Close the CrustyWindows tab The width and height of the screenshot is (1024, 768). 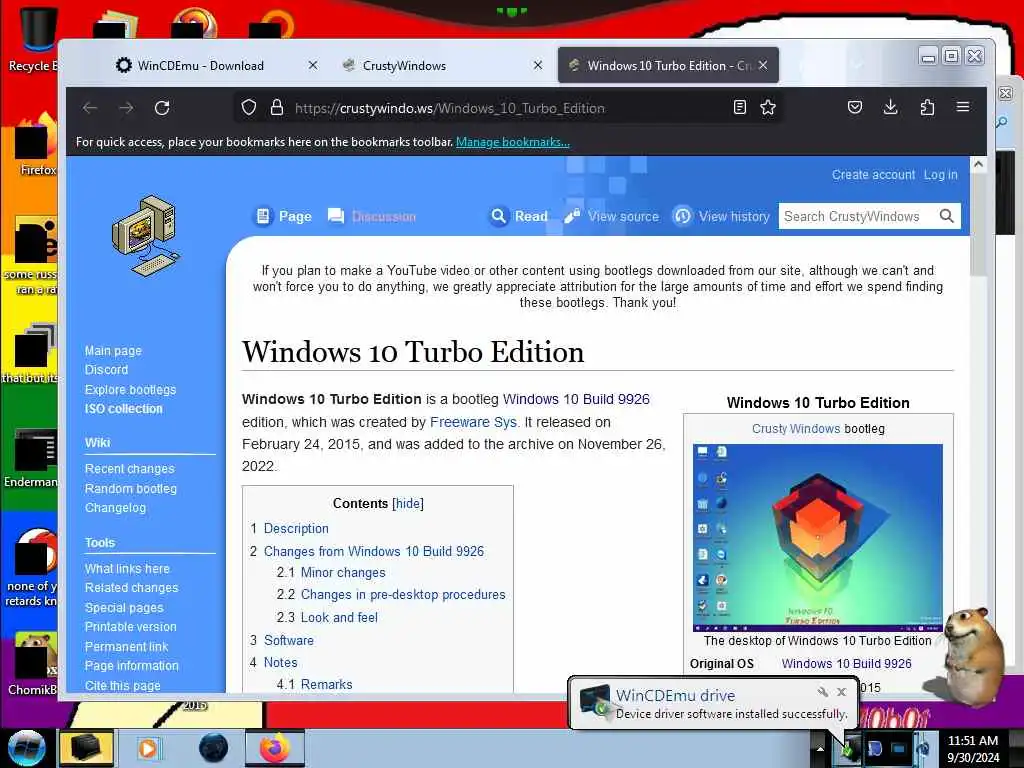pos(537,65)
